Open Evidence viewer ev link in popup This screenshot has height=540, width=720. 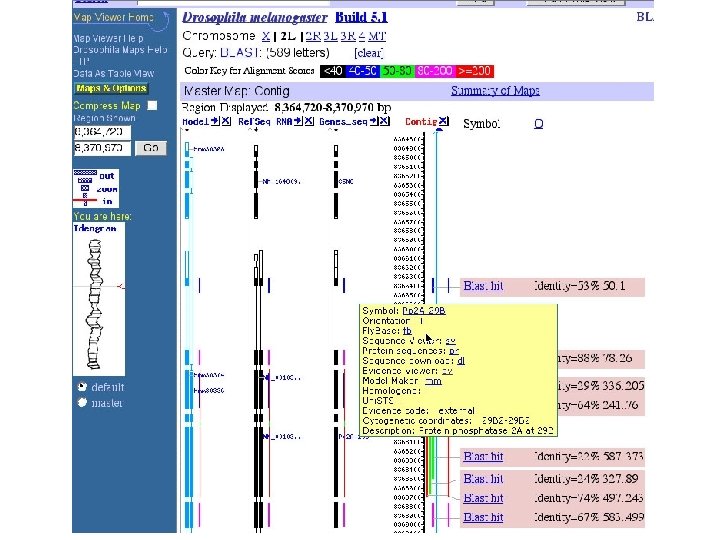pos(447,371)
